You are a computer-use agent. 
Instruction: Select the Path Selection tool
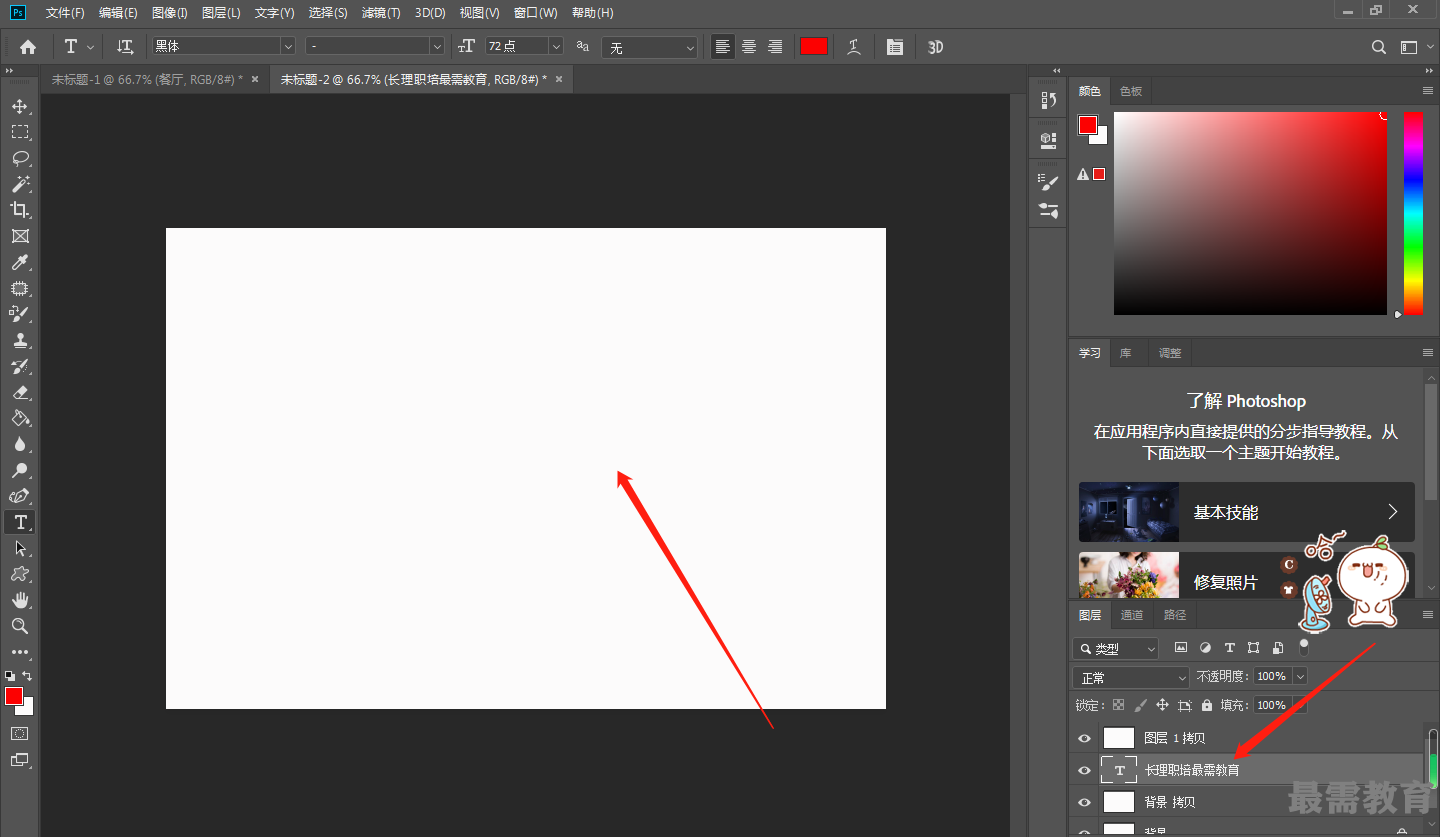(x=20, y=548)
